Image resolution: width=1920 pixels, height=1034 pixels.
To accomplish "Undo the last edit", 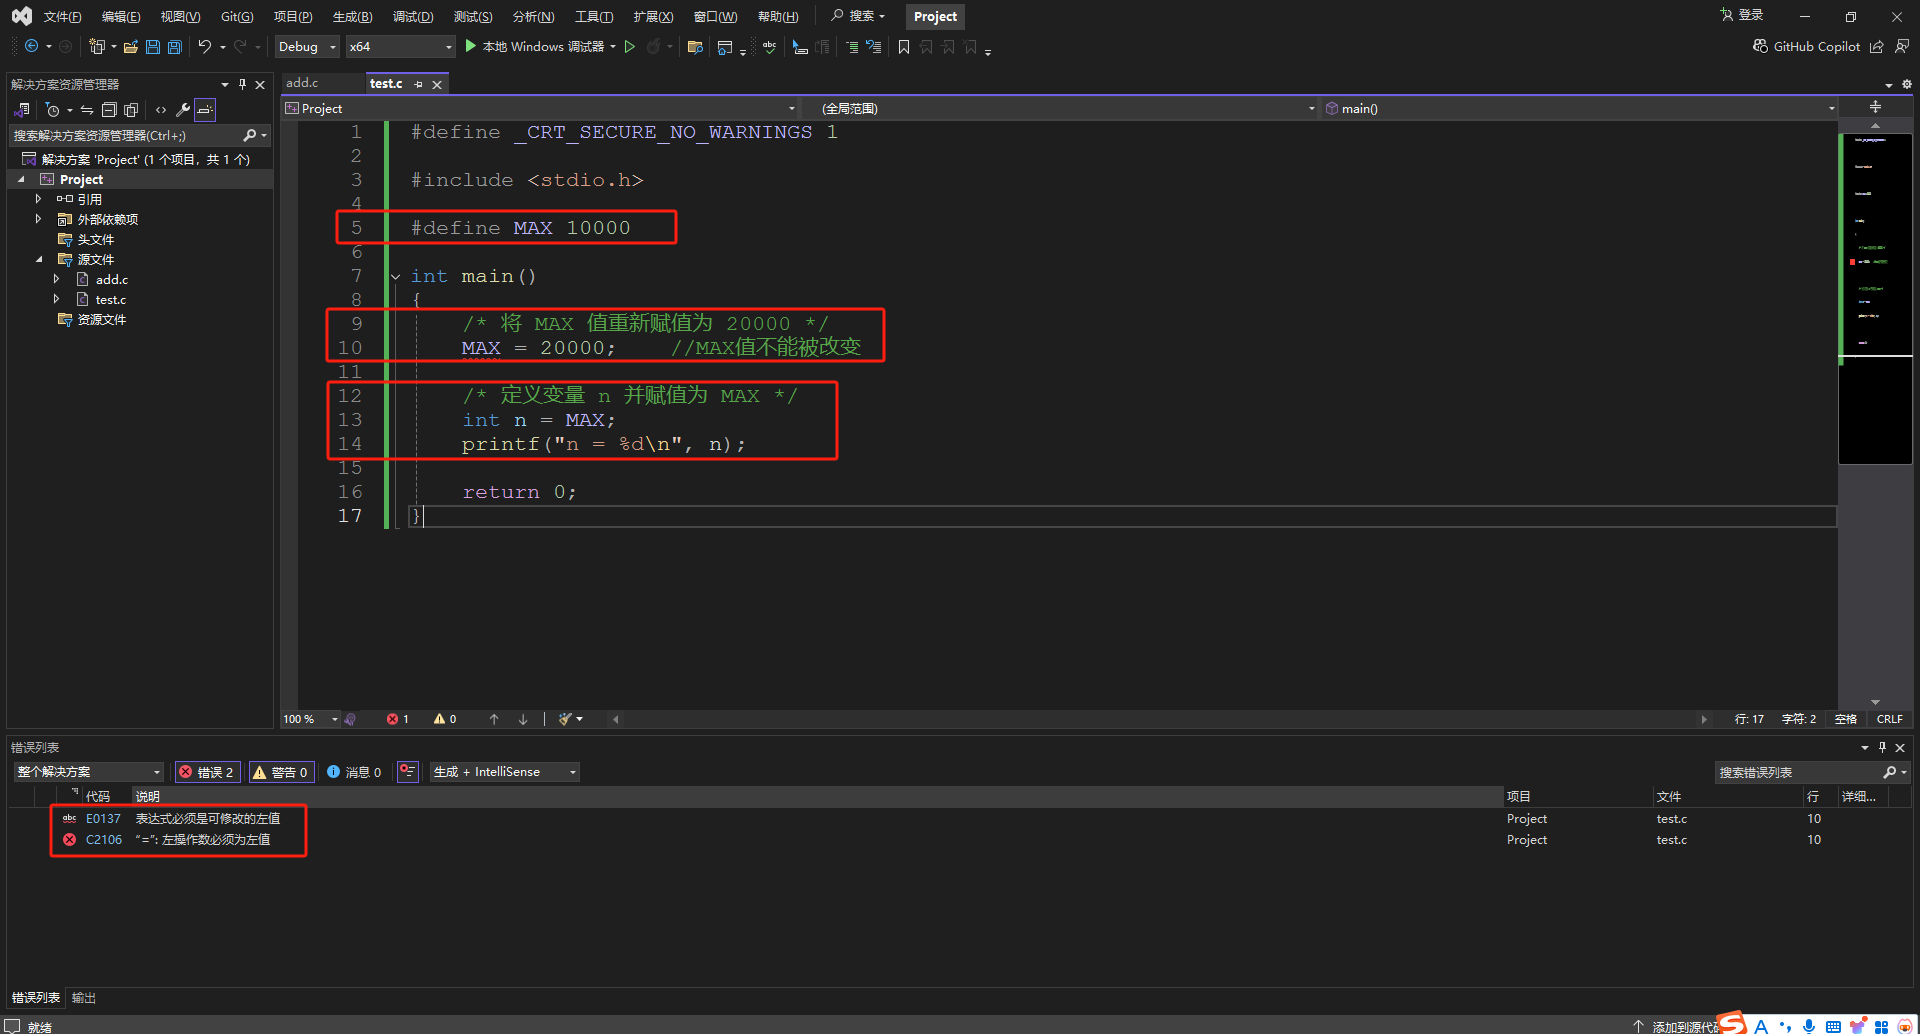I will (x=204, y=46).
